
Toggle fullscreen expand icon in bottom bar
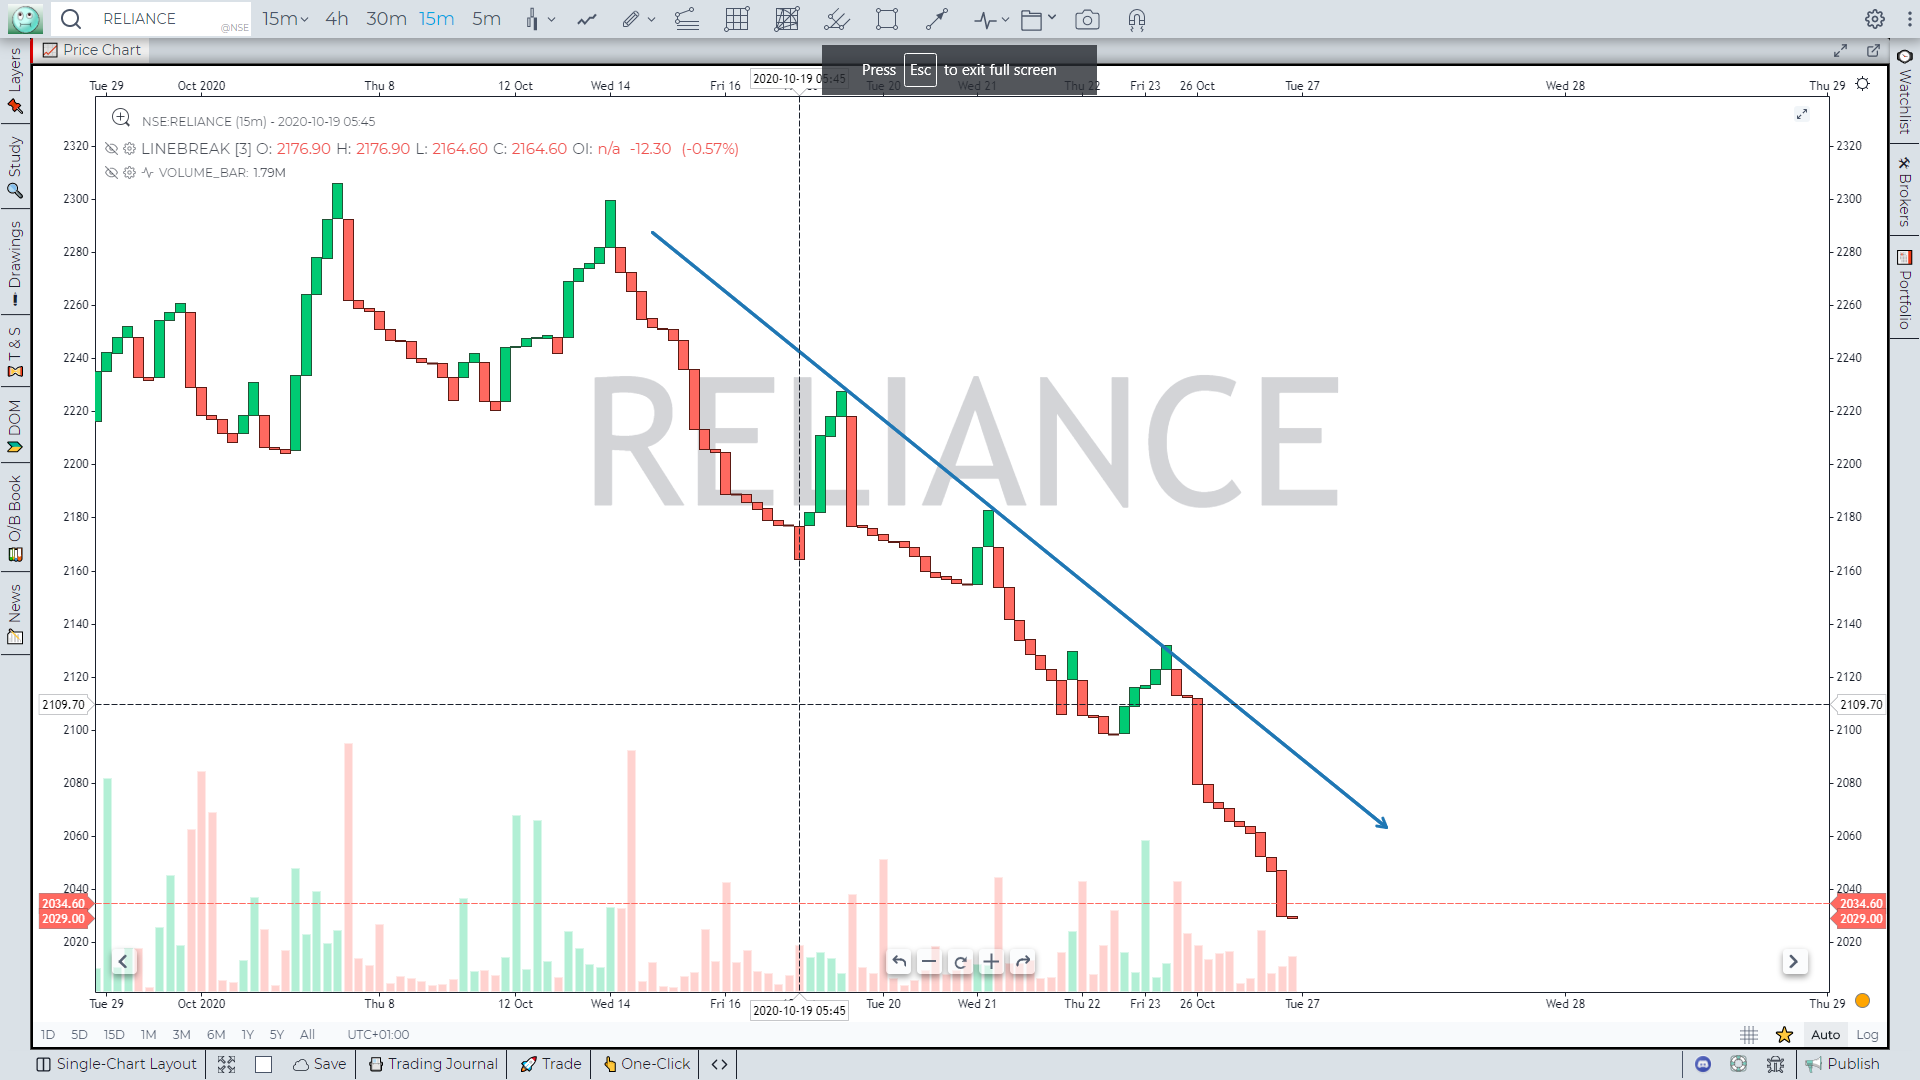(x=227, y=1064)
